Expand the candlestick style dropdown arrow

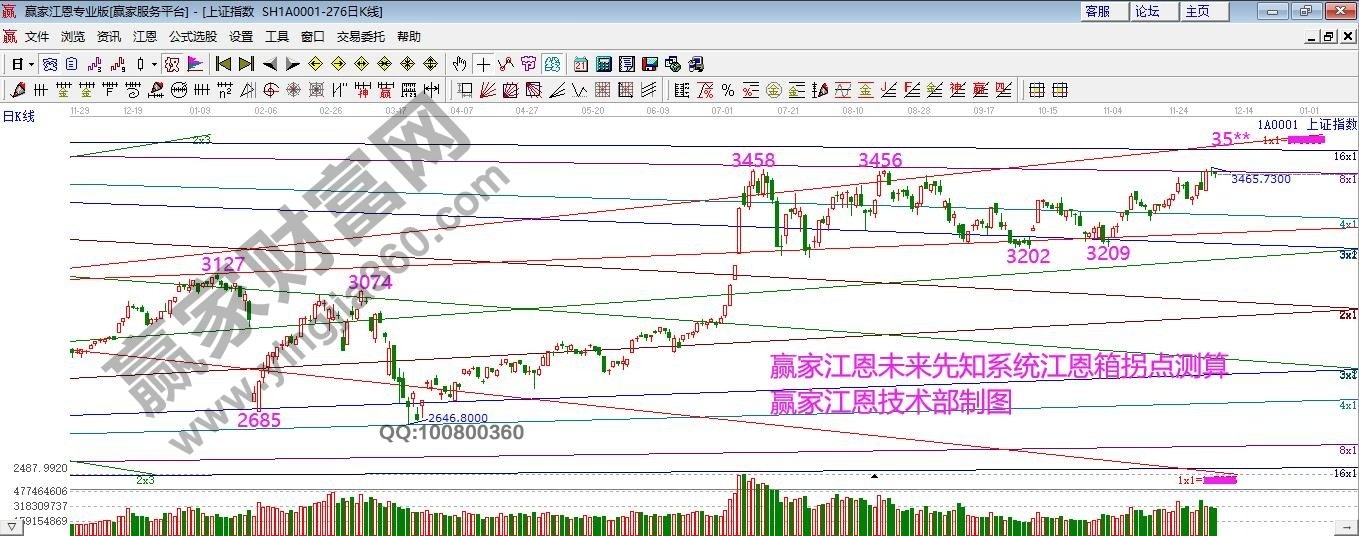click(153, 64)
